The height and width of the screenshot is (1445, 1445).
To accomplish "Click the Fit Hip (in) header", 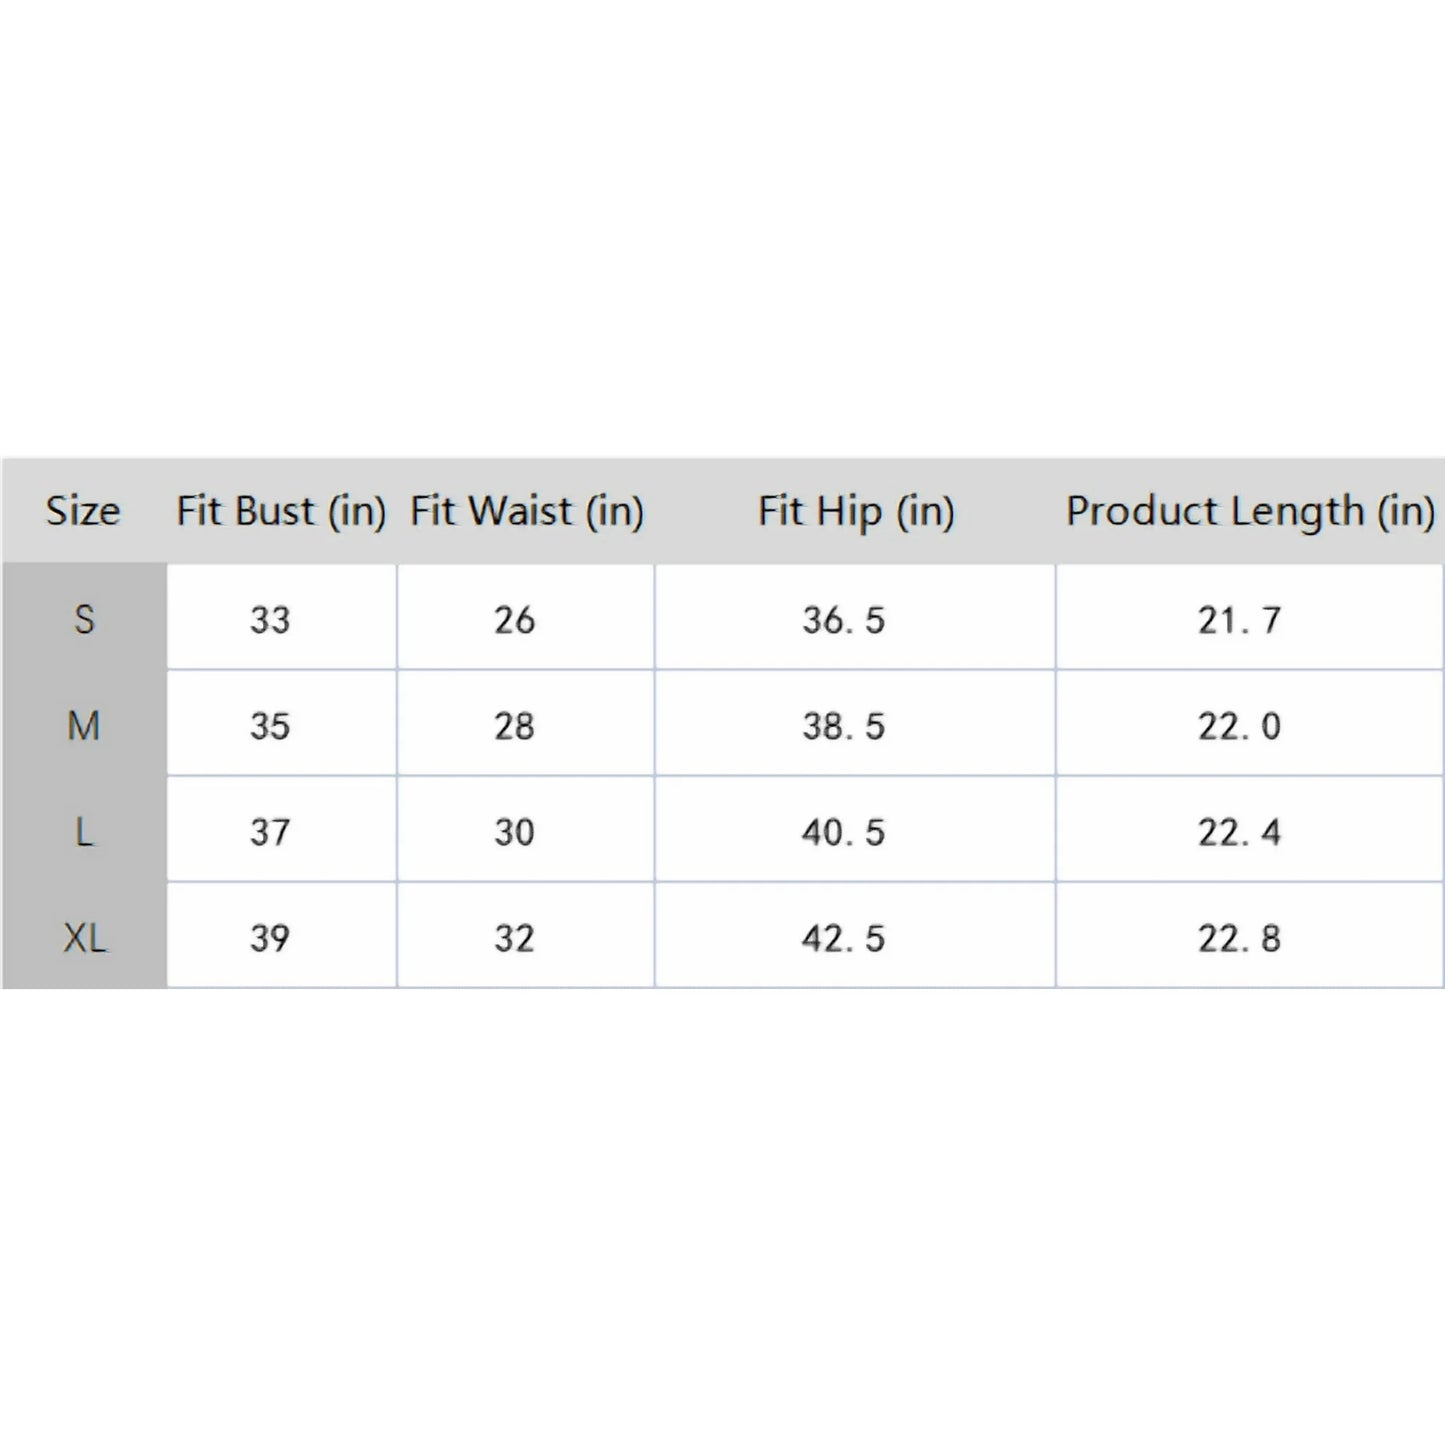I will [x=855, y=511].
